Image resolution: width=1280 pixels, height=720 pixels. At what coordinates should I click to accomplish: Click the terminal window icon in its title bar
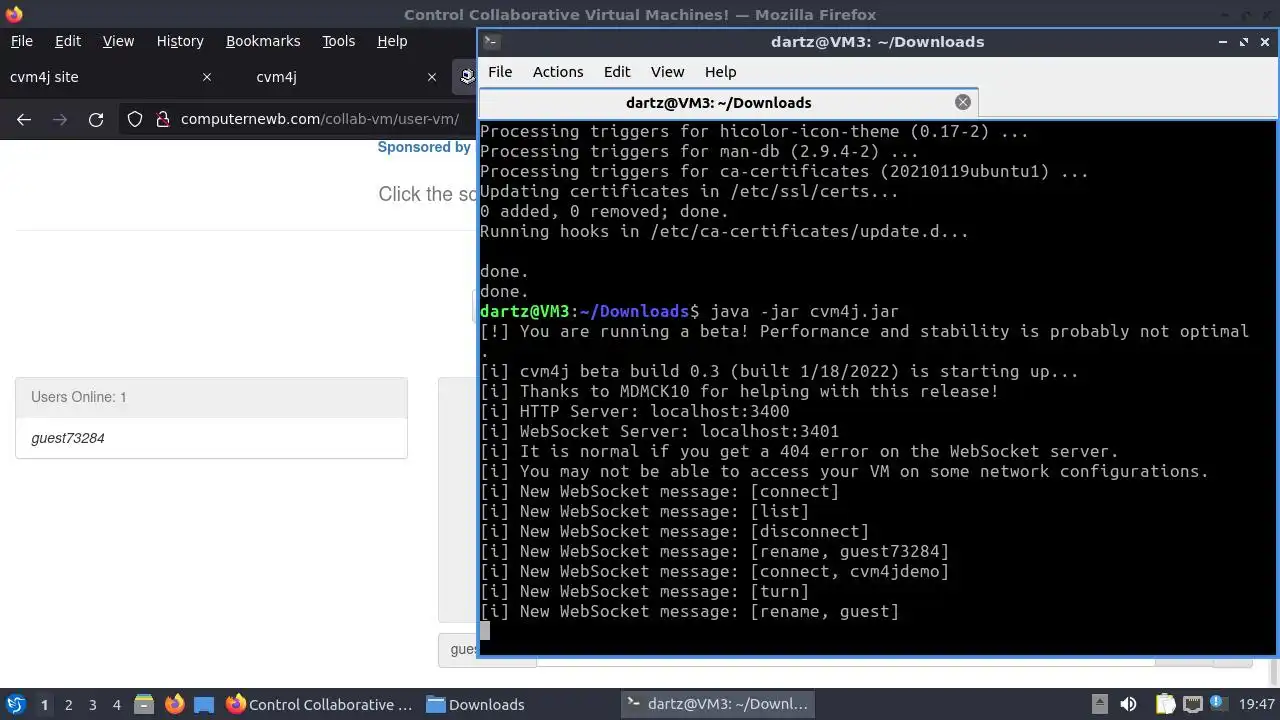(x=491, y=42)
